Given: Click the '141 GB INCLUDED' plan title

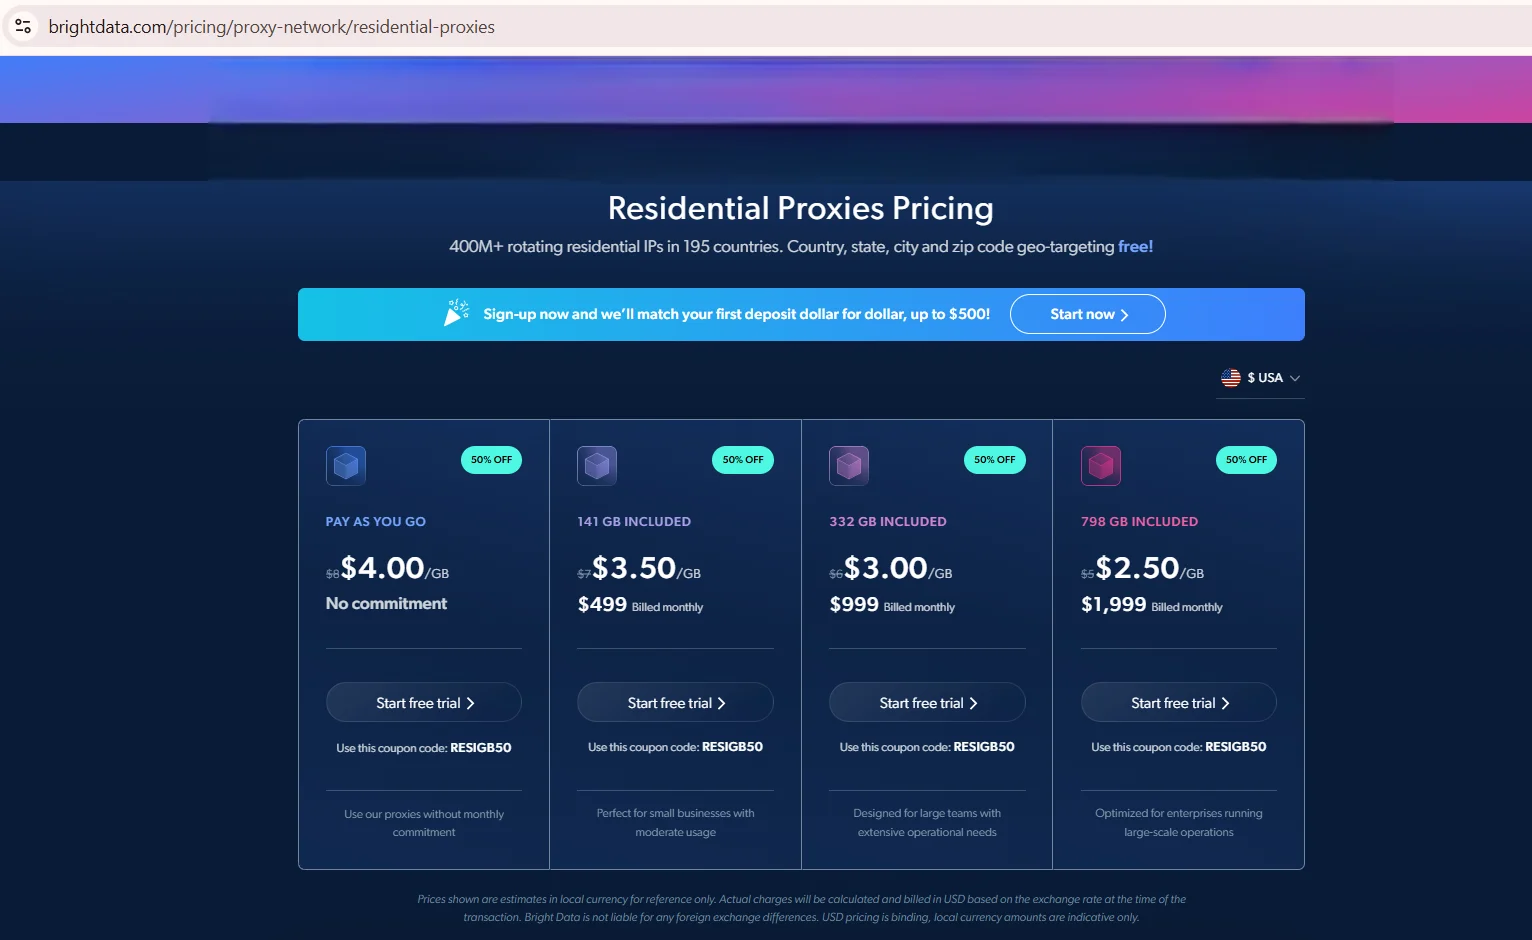Looking at the screenshot, I should [x=634, y=522].
